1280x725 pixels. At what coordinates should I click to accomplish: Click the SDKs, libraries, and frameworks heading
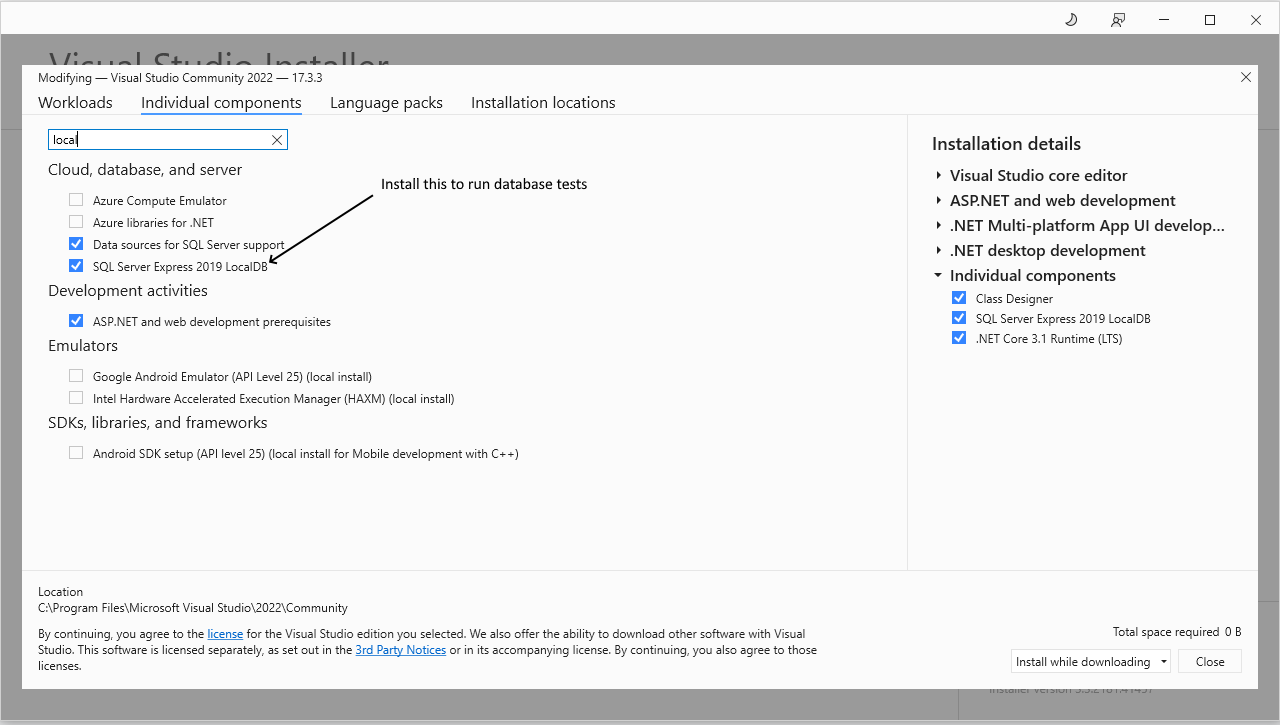[x=158, y=423]
